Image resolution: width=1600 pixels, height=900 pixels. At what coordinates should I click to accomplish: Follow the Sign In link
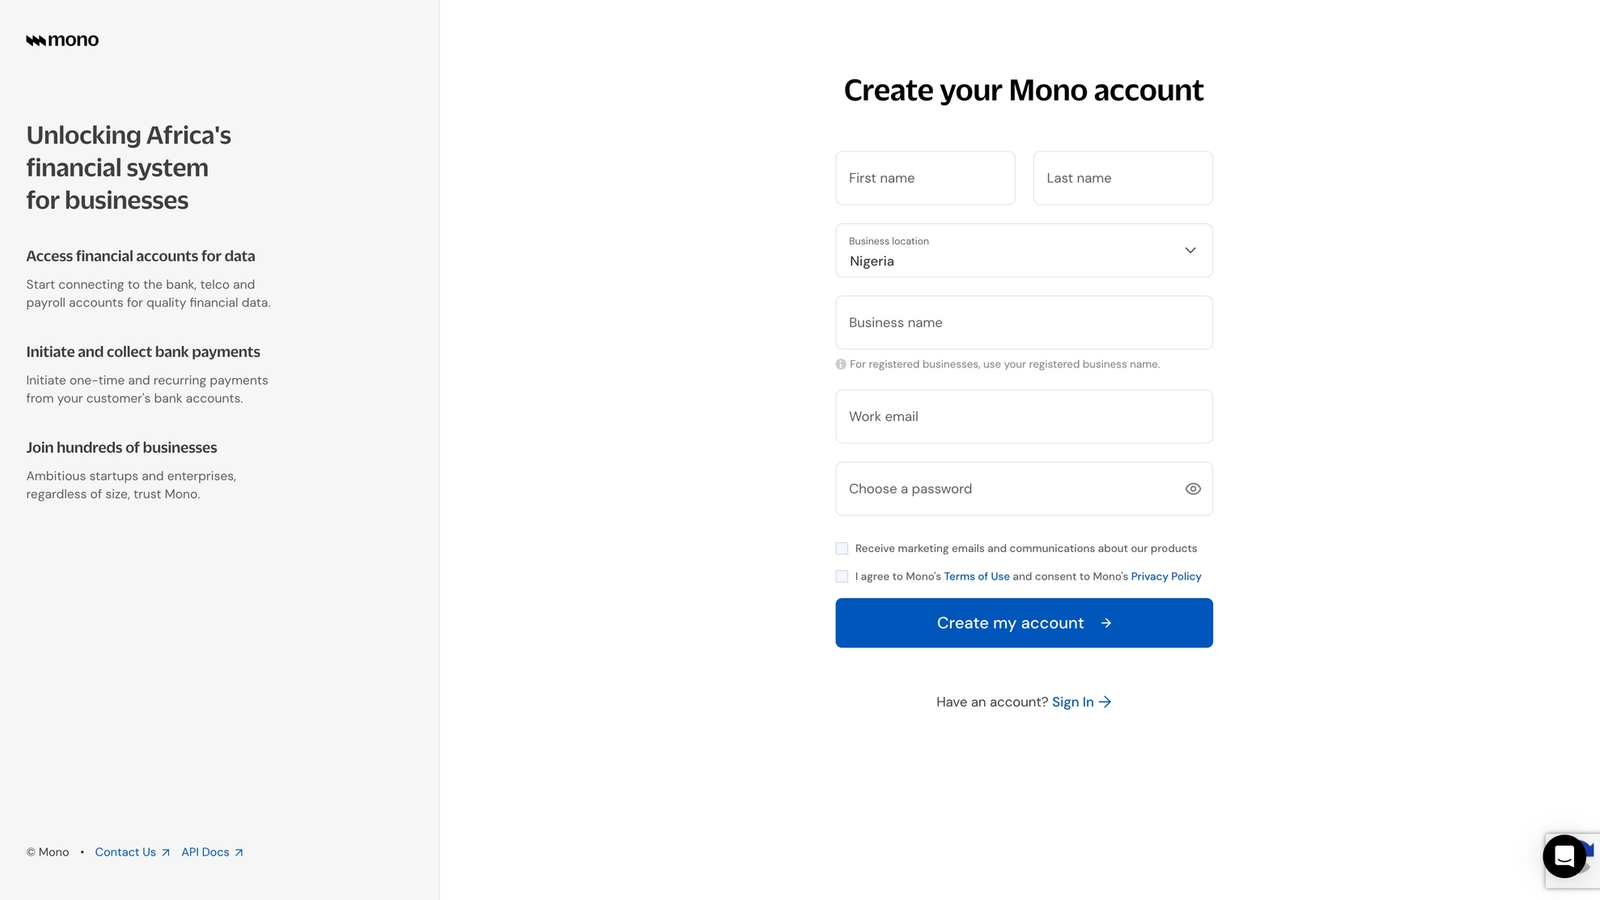(x=1073, y=702)
